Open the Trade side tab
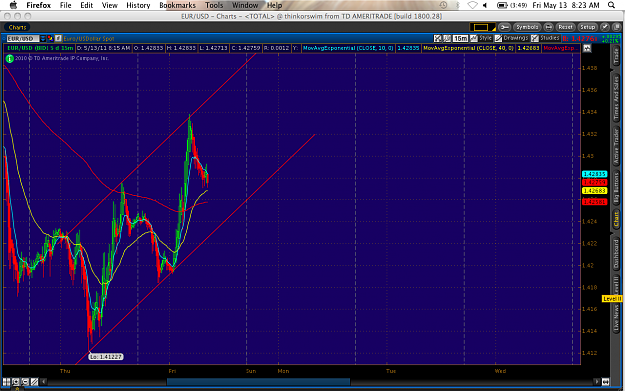Image resolution: width=625 pixels, height=391 pixels. (x=616, y=57)
